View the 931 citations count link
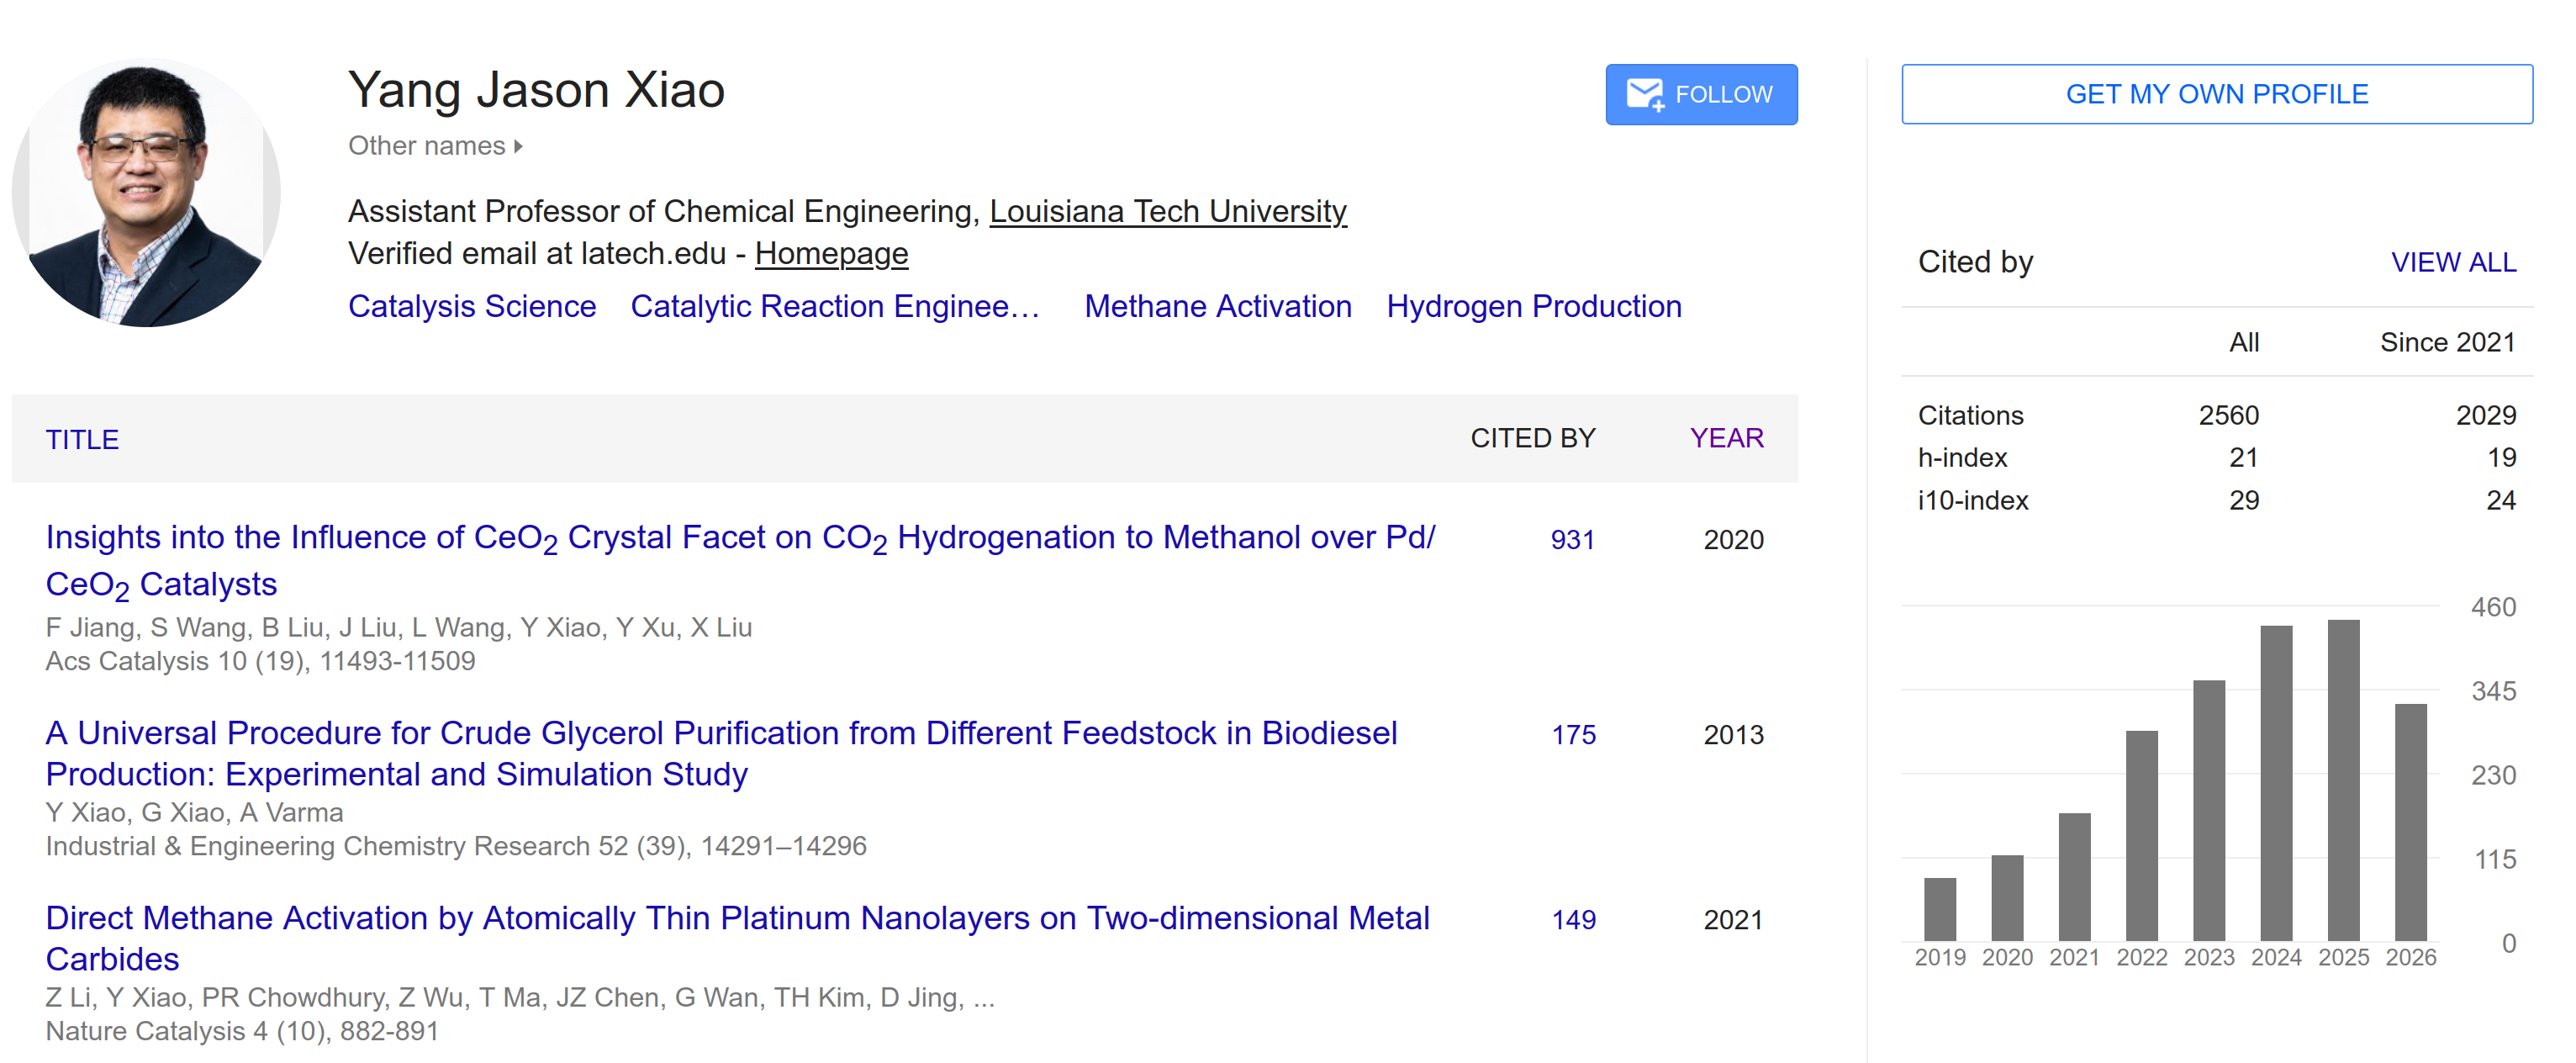The image size is (2576, 1063). 1572,540
